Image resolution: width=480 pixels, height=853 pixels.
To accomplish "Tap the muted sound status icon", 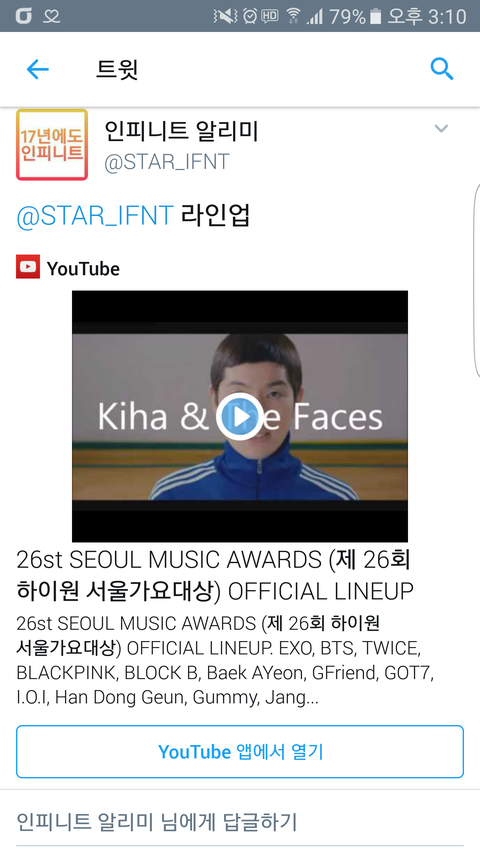I will click(x=225, y=16).
